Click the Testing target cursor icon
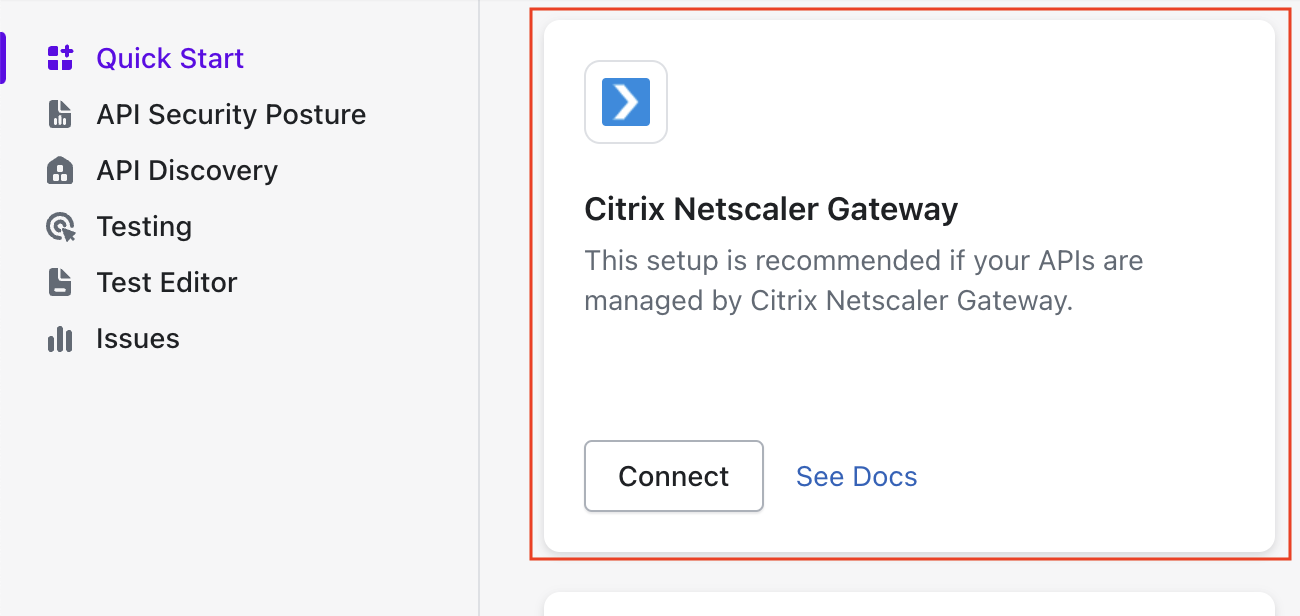 pyautogui.click(x=61, y=227)
